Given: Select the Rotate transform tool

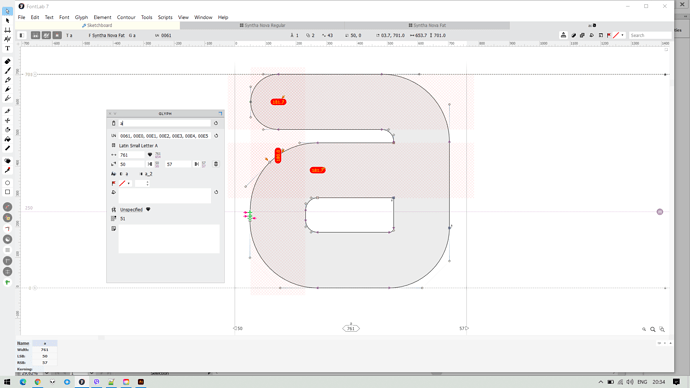Looking at the screenshot, I should [7, 129].
